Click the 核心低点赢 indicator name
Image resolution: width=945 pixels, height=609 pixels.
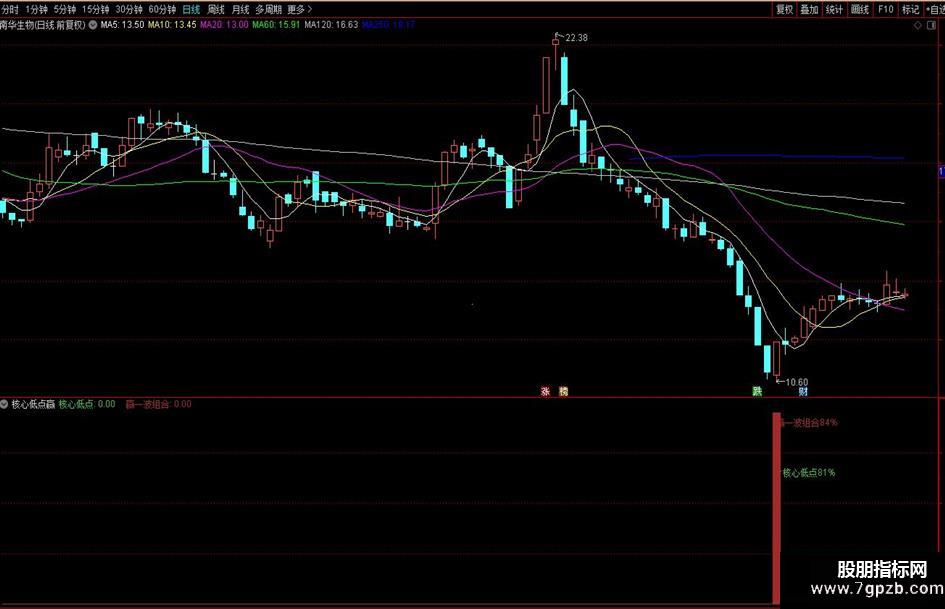click(33, 404)
